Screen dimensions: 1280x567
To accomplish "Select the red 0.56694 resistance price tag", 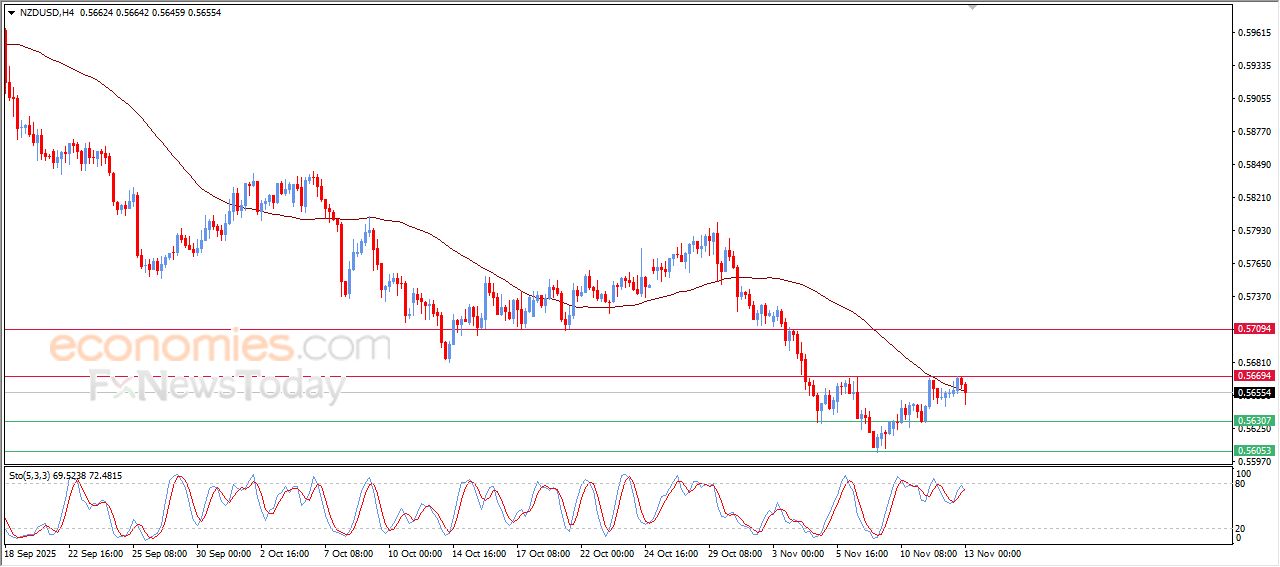I will click(x=1253, y=376).
